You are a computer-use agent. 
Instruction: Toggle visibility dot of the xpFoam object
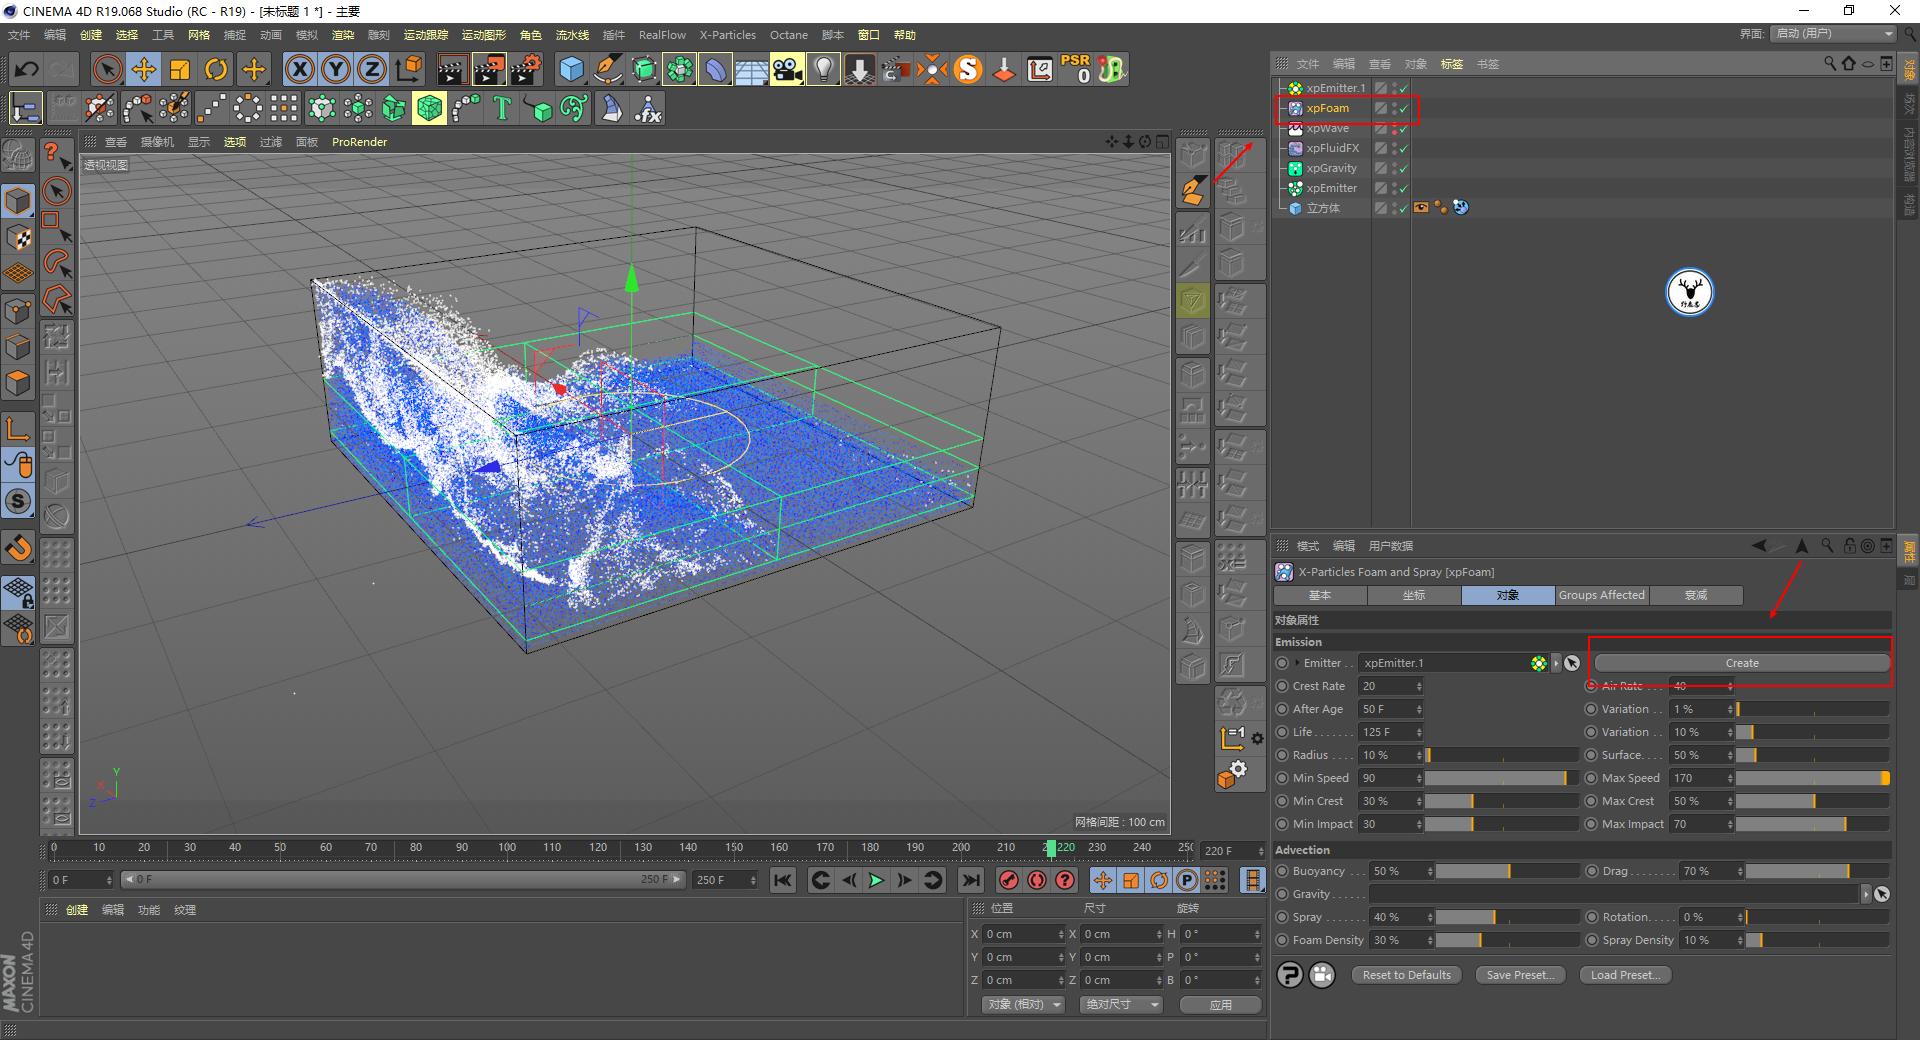pyautogui.click(x=1394, y=104)
